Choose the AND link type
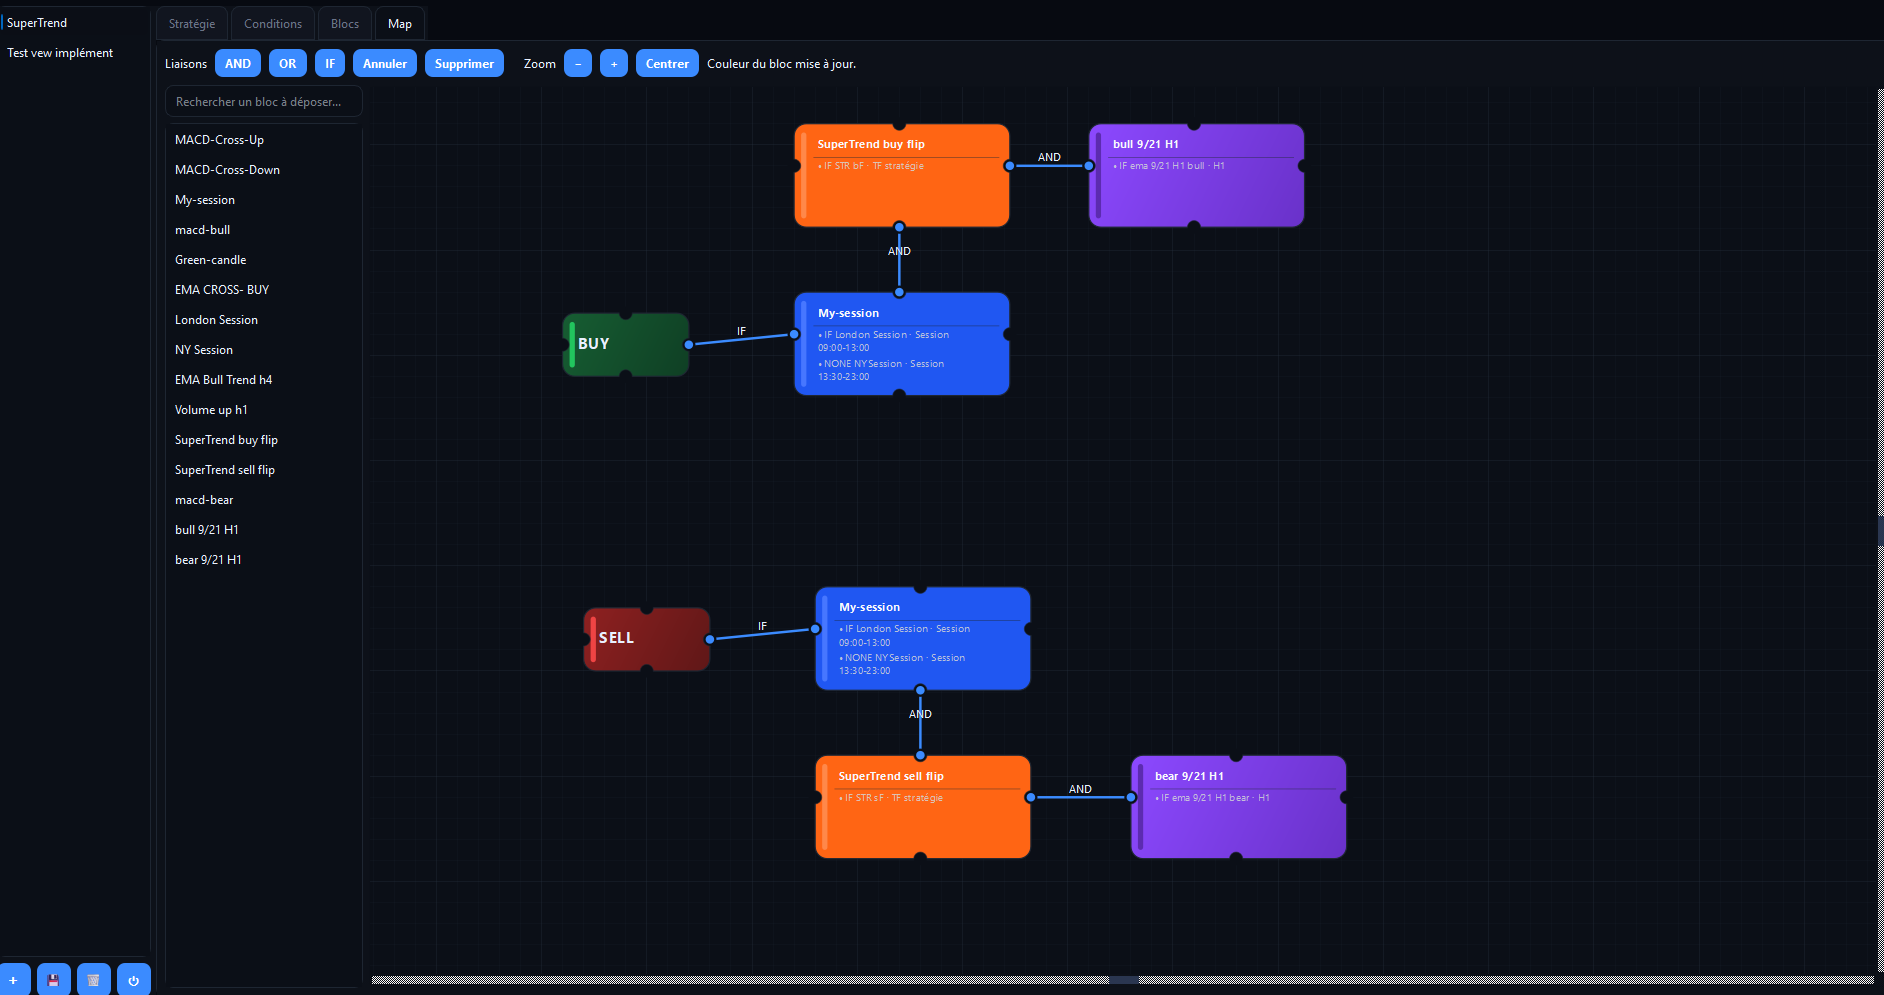 [x=238, y=64]
